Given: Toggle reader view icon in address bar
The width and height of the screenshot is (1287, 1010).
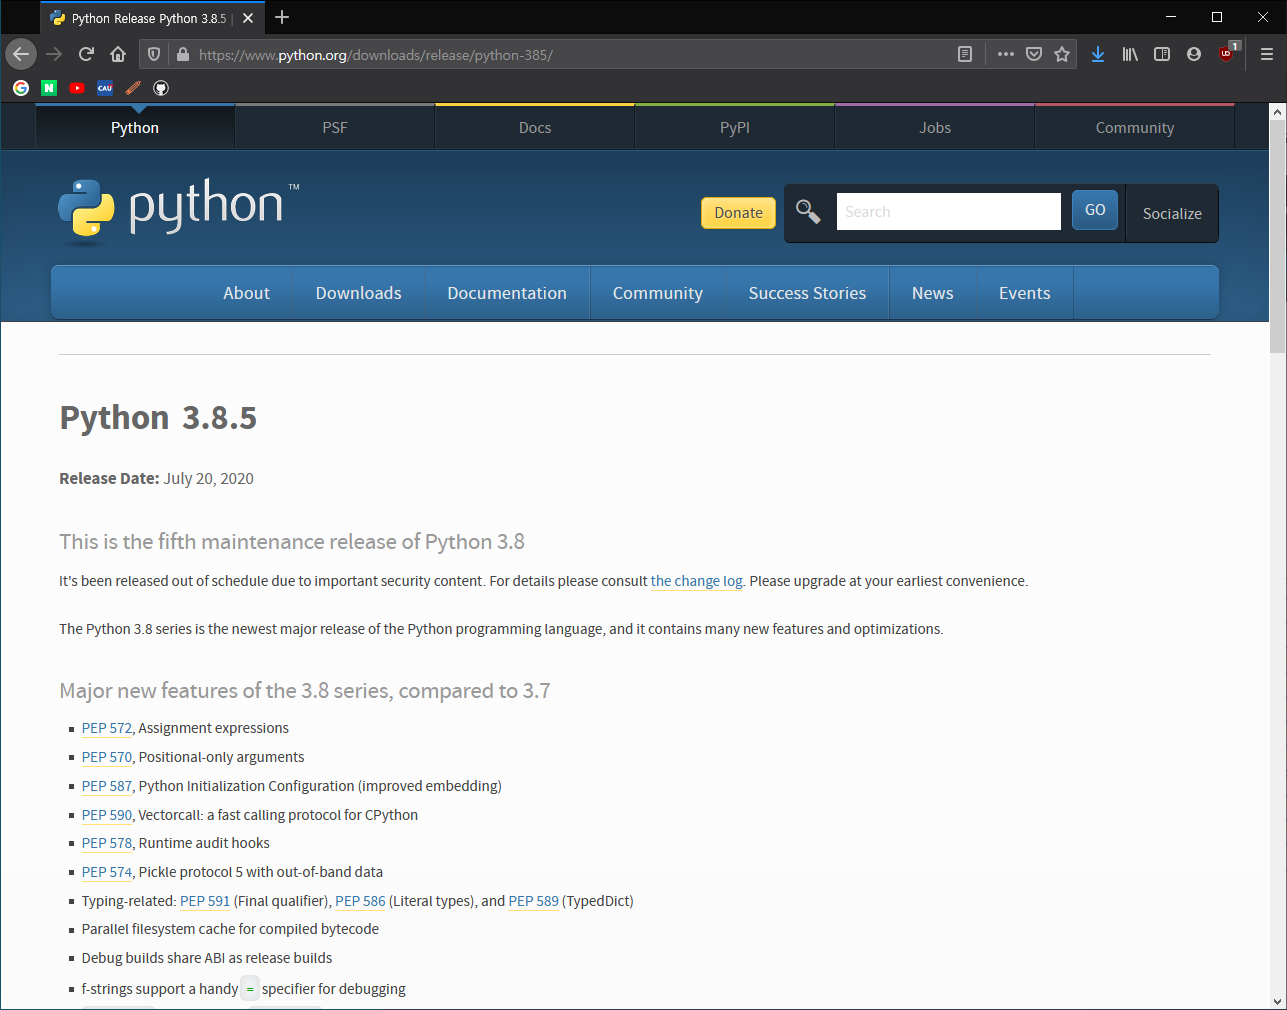Looking at the screenshot, I should pos(965,54).
